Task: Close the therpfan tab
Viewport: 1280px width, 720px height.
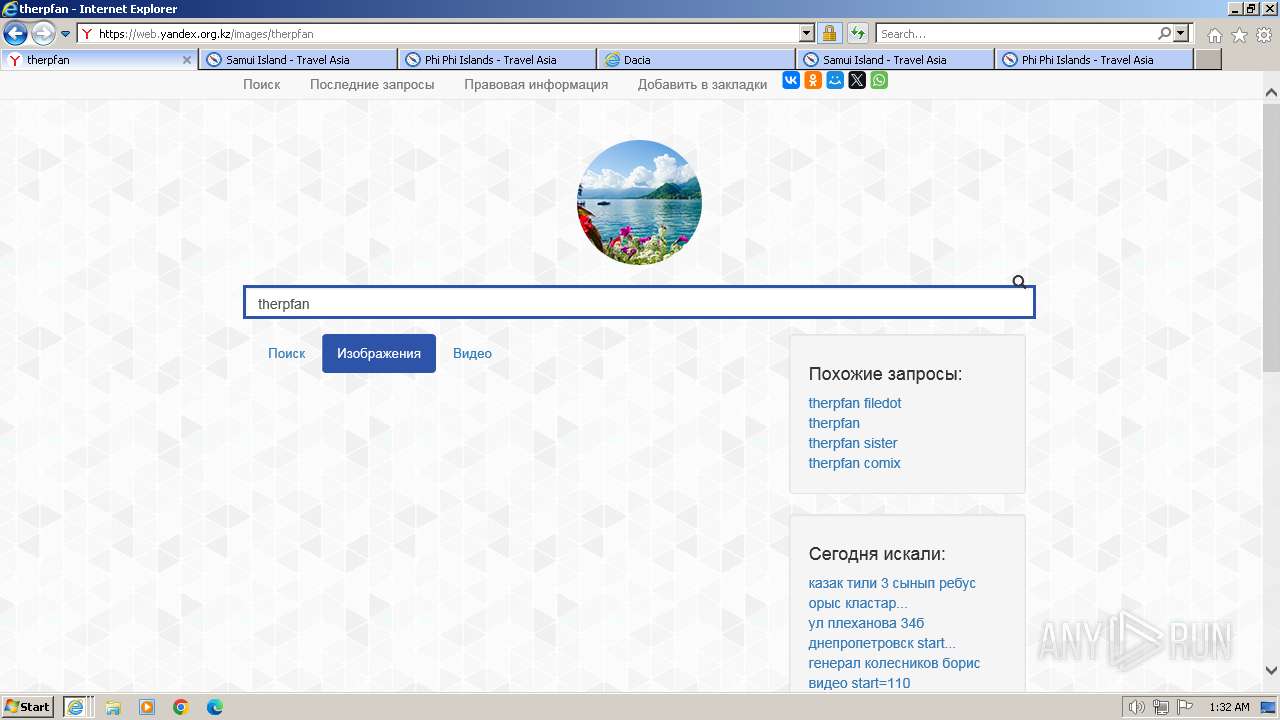Action: (x=186, y=60)
